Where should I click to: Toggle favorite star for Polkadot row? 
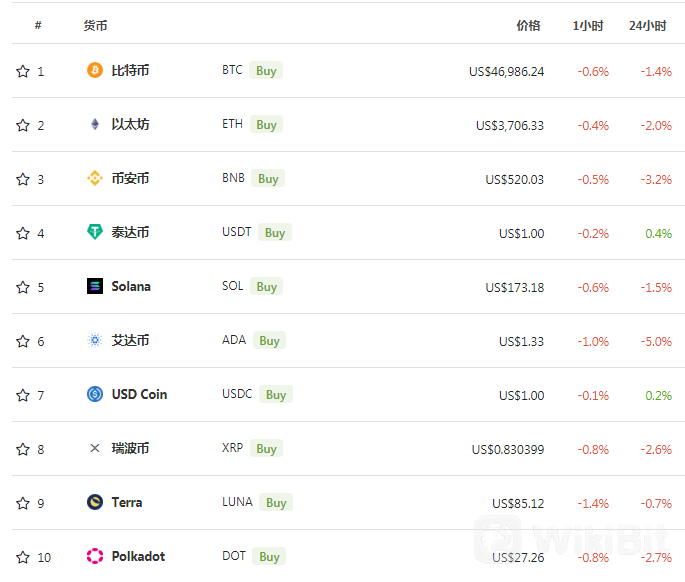tap(23, 557)
